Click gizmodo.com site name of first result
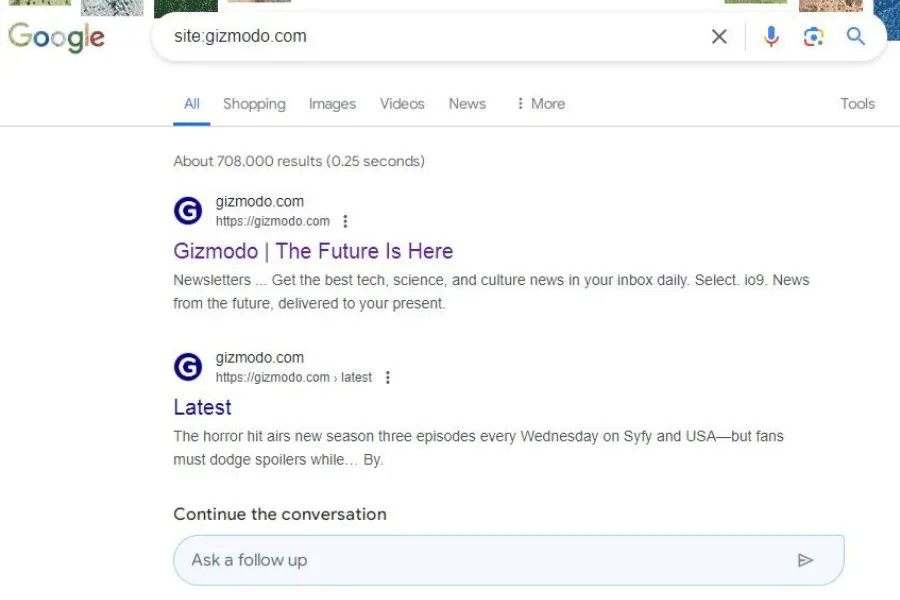The height and width of the screenshot is (600, 900). click(x=260, y=202)
